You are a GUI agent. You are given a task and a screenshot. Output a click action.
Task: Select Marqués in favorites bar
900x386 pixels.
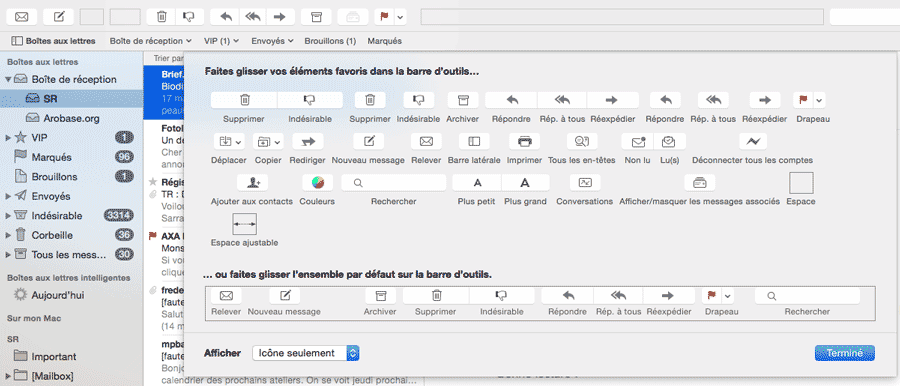point(385,41)
